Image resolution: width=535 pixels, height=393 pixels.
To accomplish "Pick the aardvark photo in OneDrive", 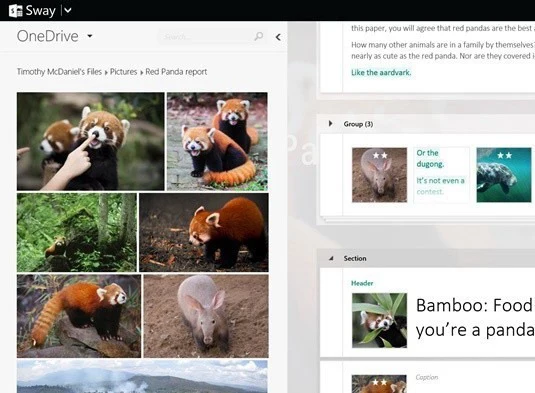I will tap(206, 316).
